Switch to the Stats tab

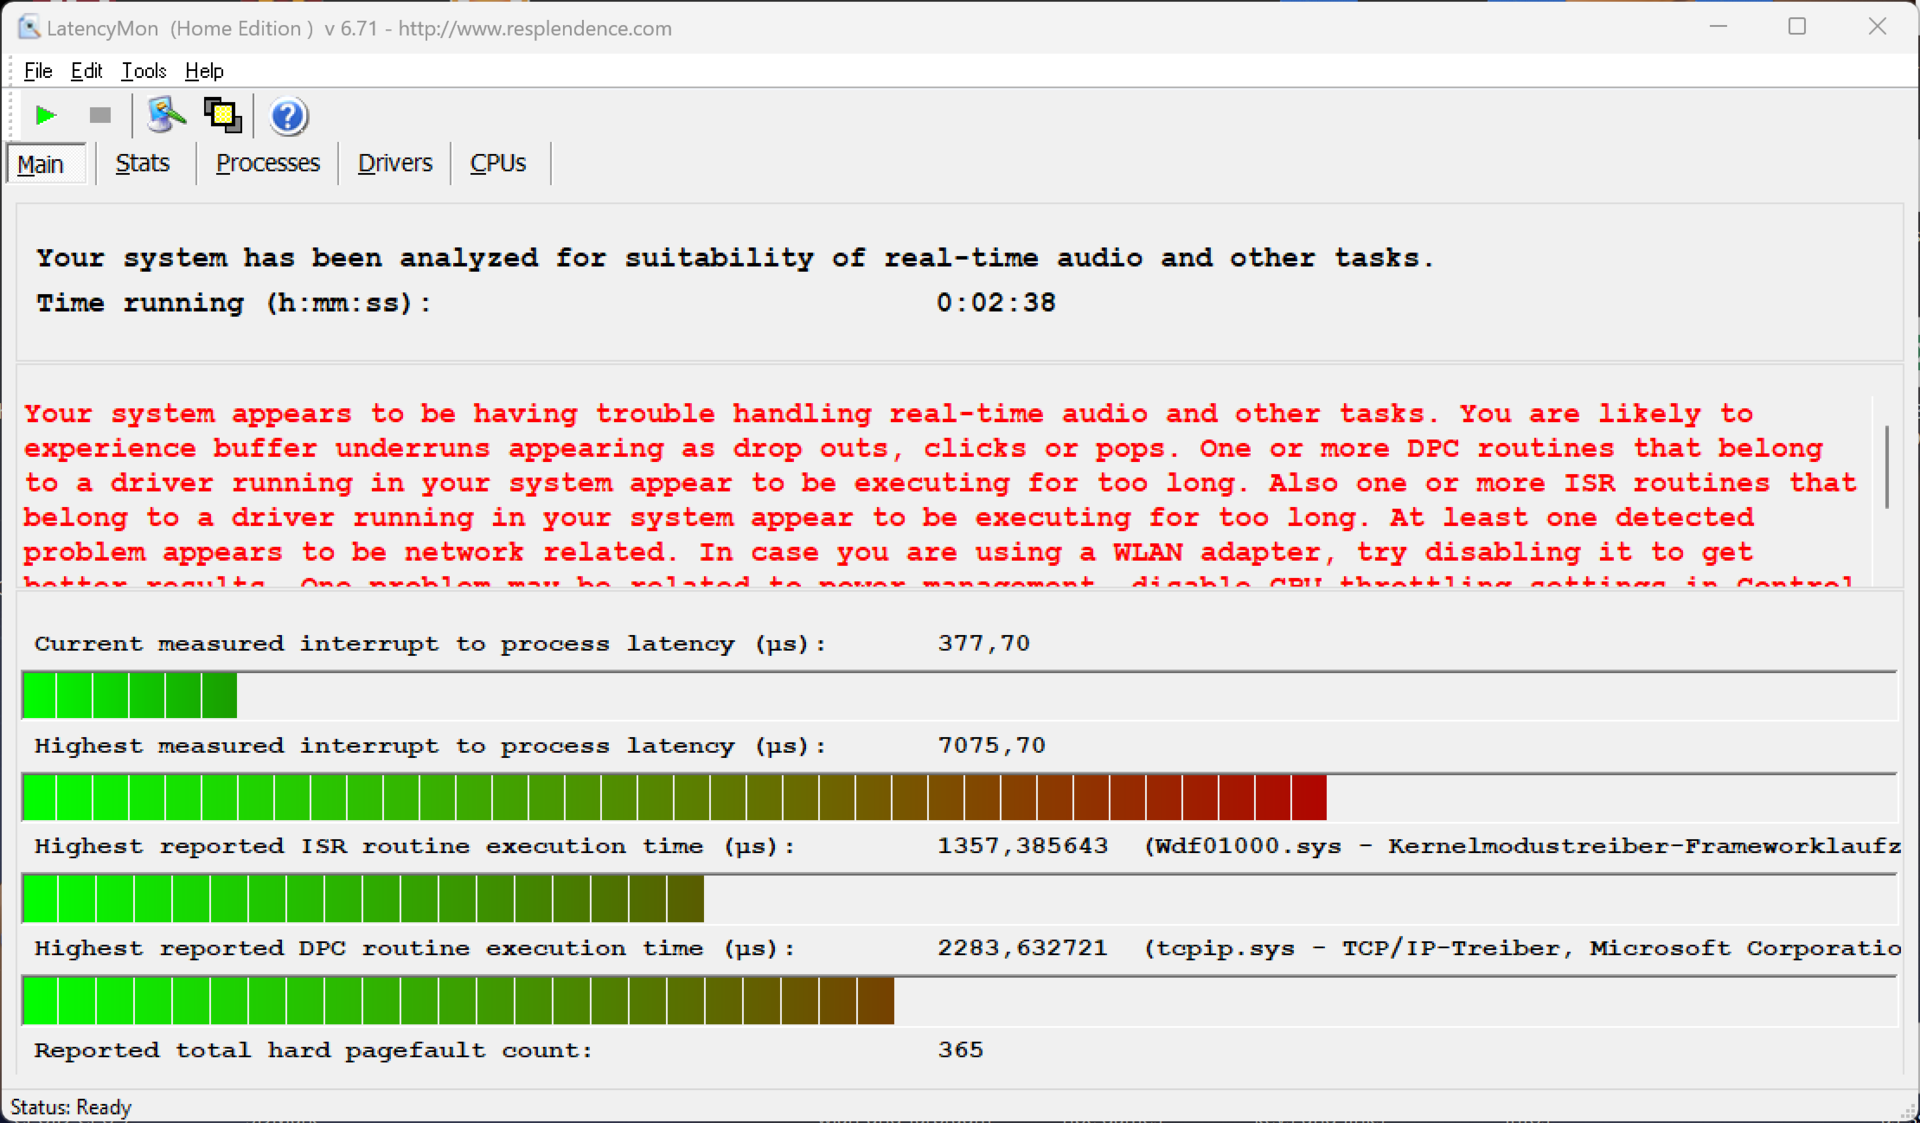point(142,163)
